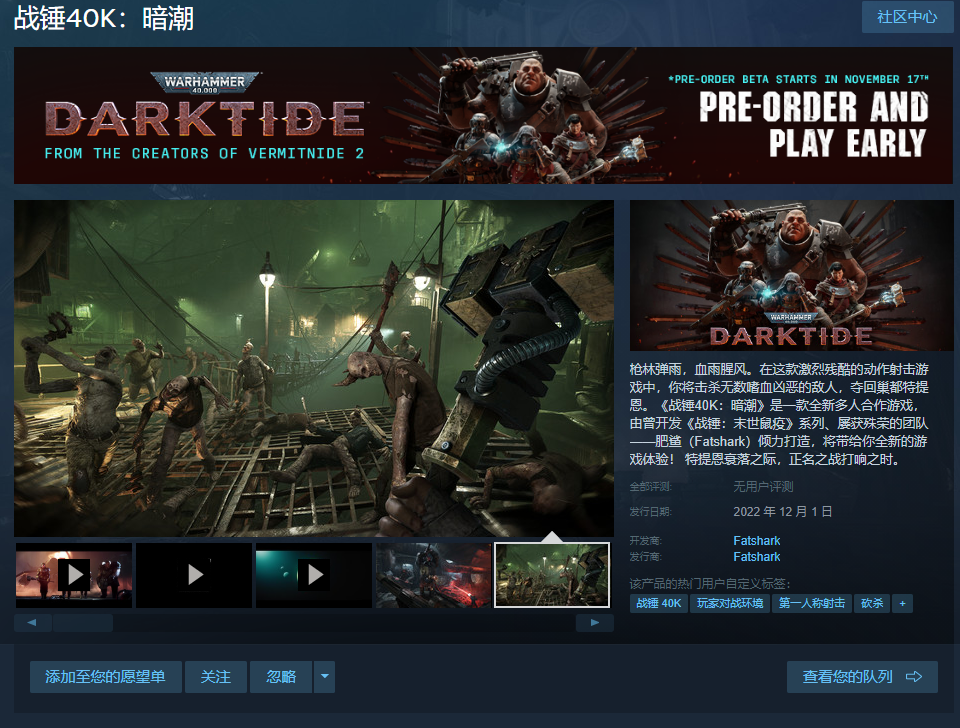Select the 战锤 40K tag
Viewport: 960px width, 728px height.
[x=659, y=603]
